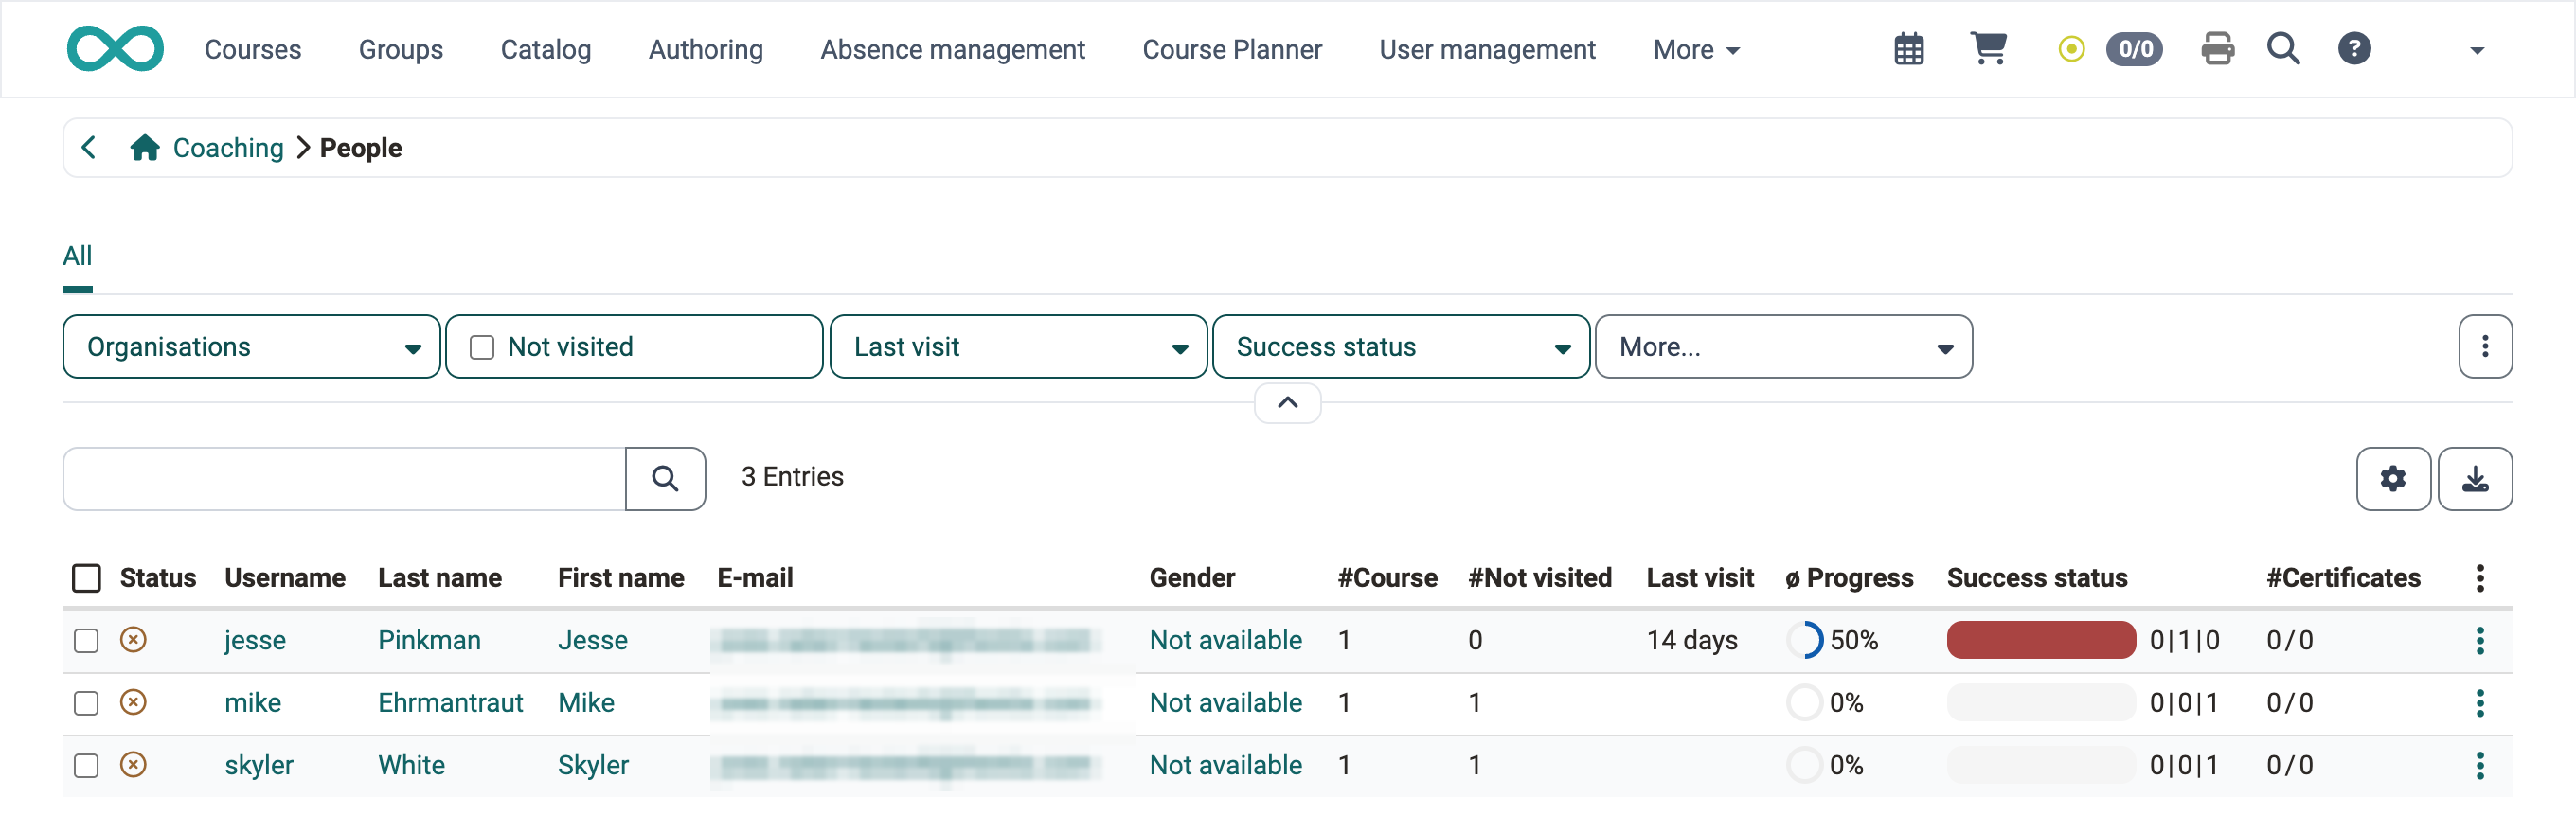Click the red success status bar for jesse

point(2041,640)
